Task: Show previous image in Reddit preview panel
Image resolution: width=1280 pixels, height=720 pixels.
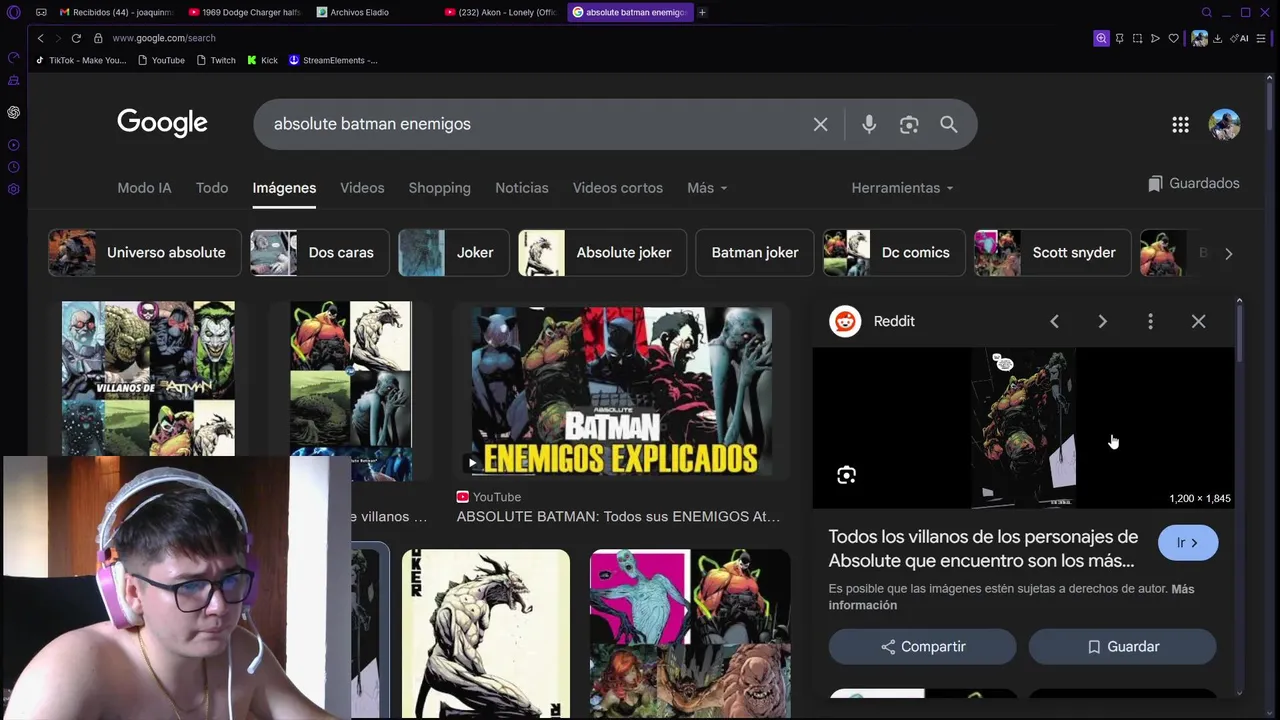Action: (1054, 321)
